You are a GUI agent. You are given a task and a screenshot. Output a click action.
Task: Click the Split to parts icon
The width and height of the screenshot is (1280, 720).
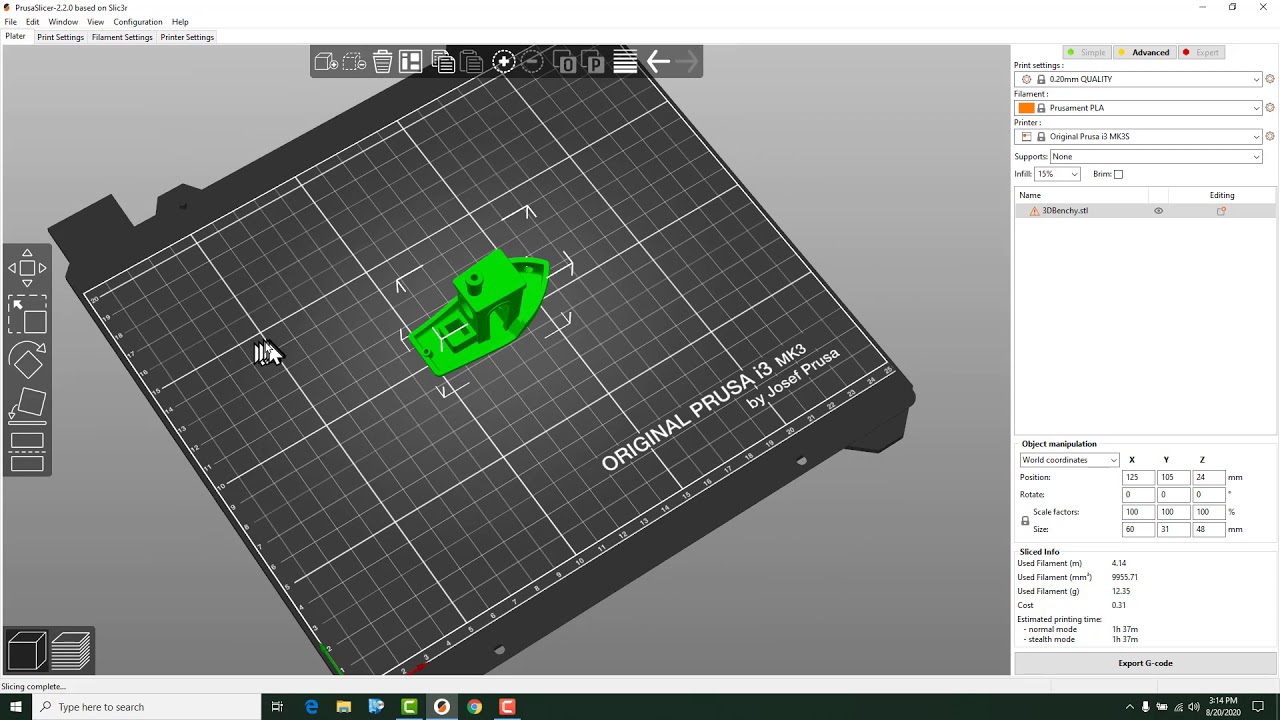coord(594,63)
